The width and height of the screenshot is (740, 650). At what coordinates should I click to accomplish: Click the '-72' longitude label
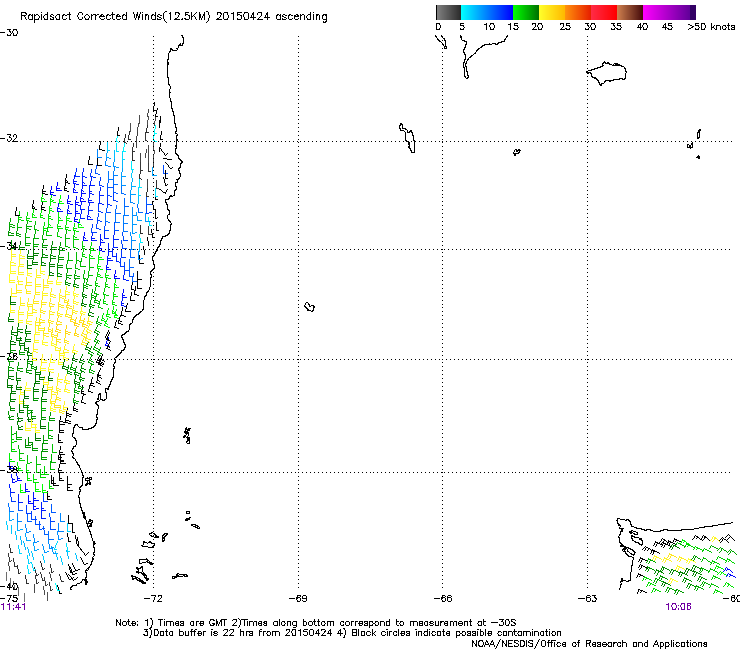153,599
